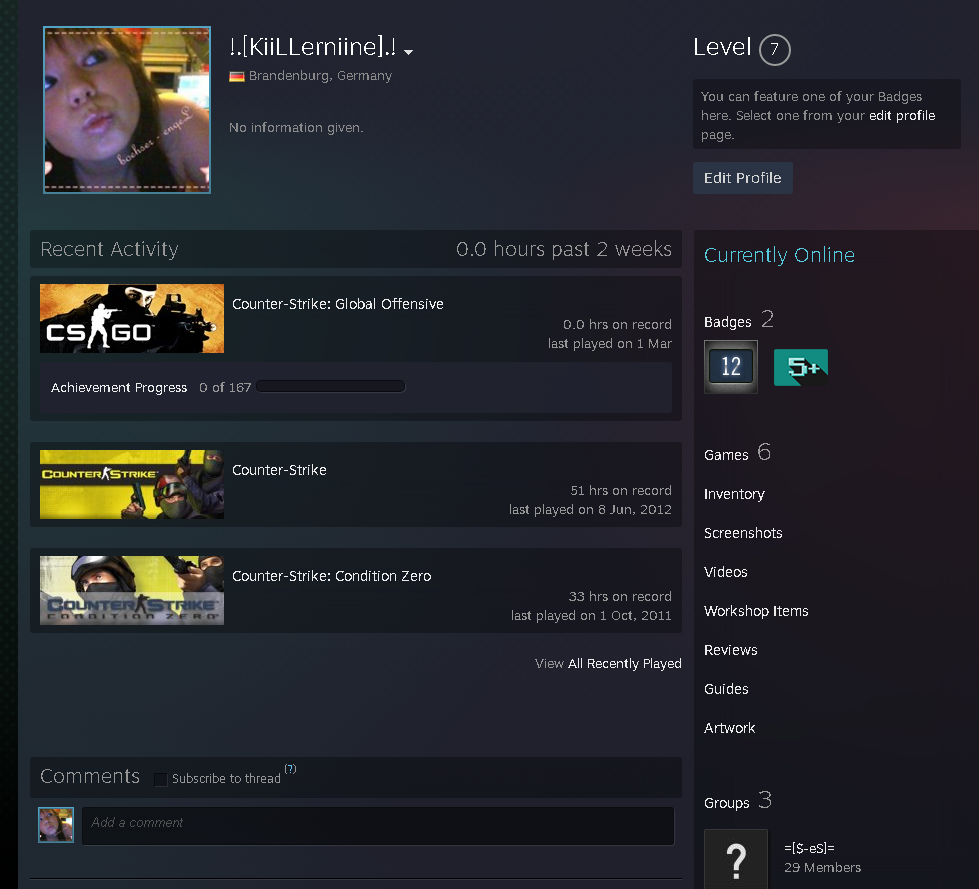The image size is (979, 889).
Task: Click the Edit Profile button
Action: coord(743,178)
